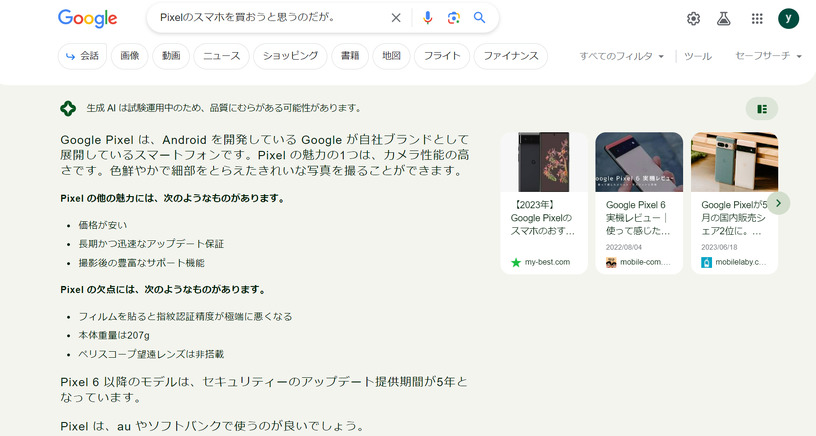This screenshot has width=816, height=436.
Task: Select the 本体重量は207g bullet
Action: (x=114, y=336)
